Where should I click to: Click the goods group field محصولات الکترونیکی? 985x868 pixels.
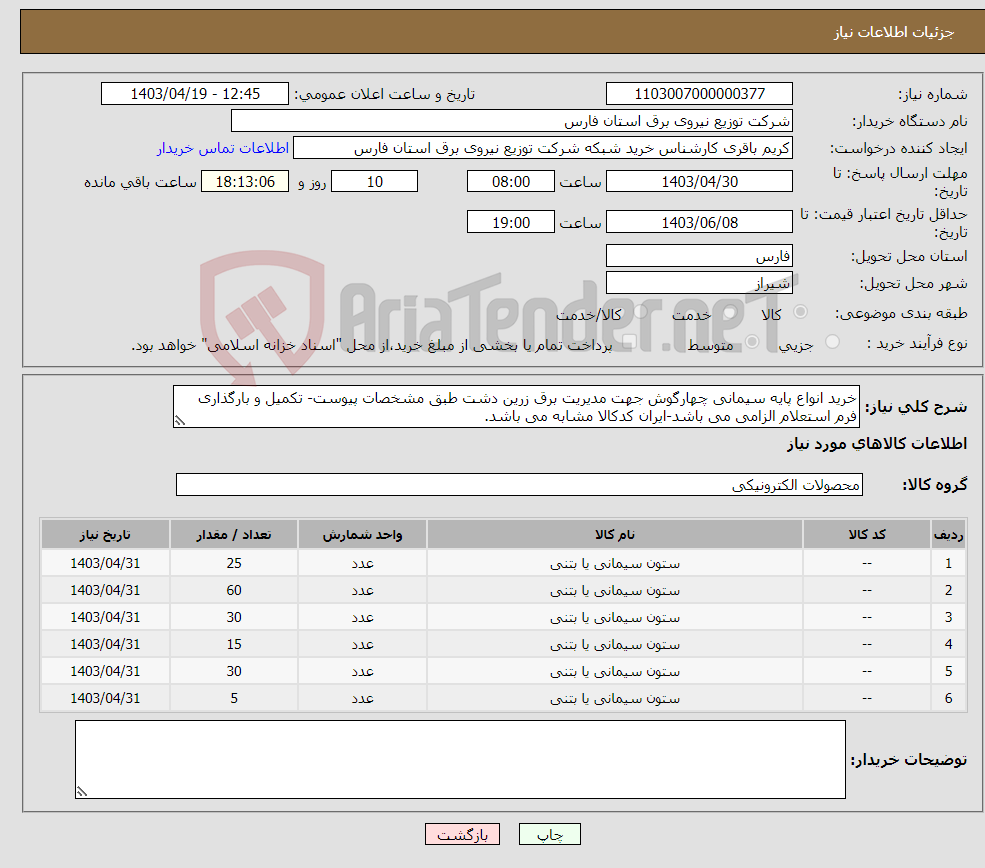tap(520, 485)
